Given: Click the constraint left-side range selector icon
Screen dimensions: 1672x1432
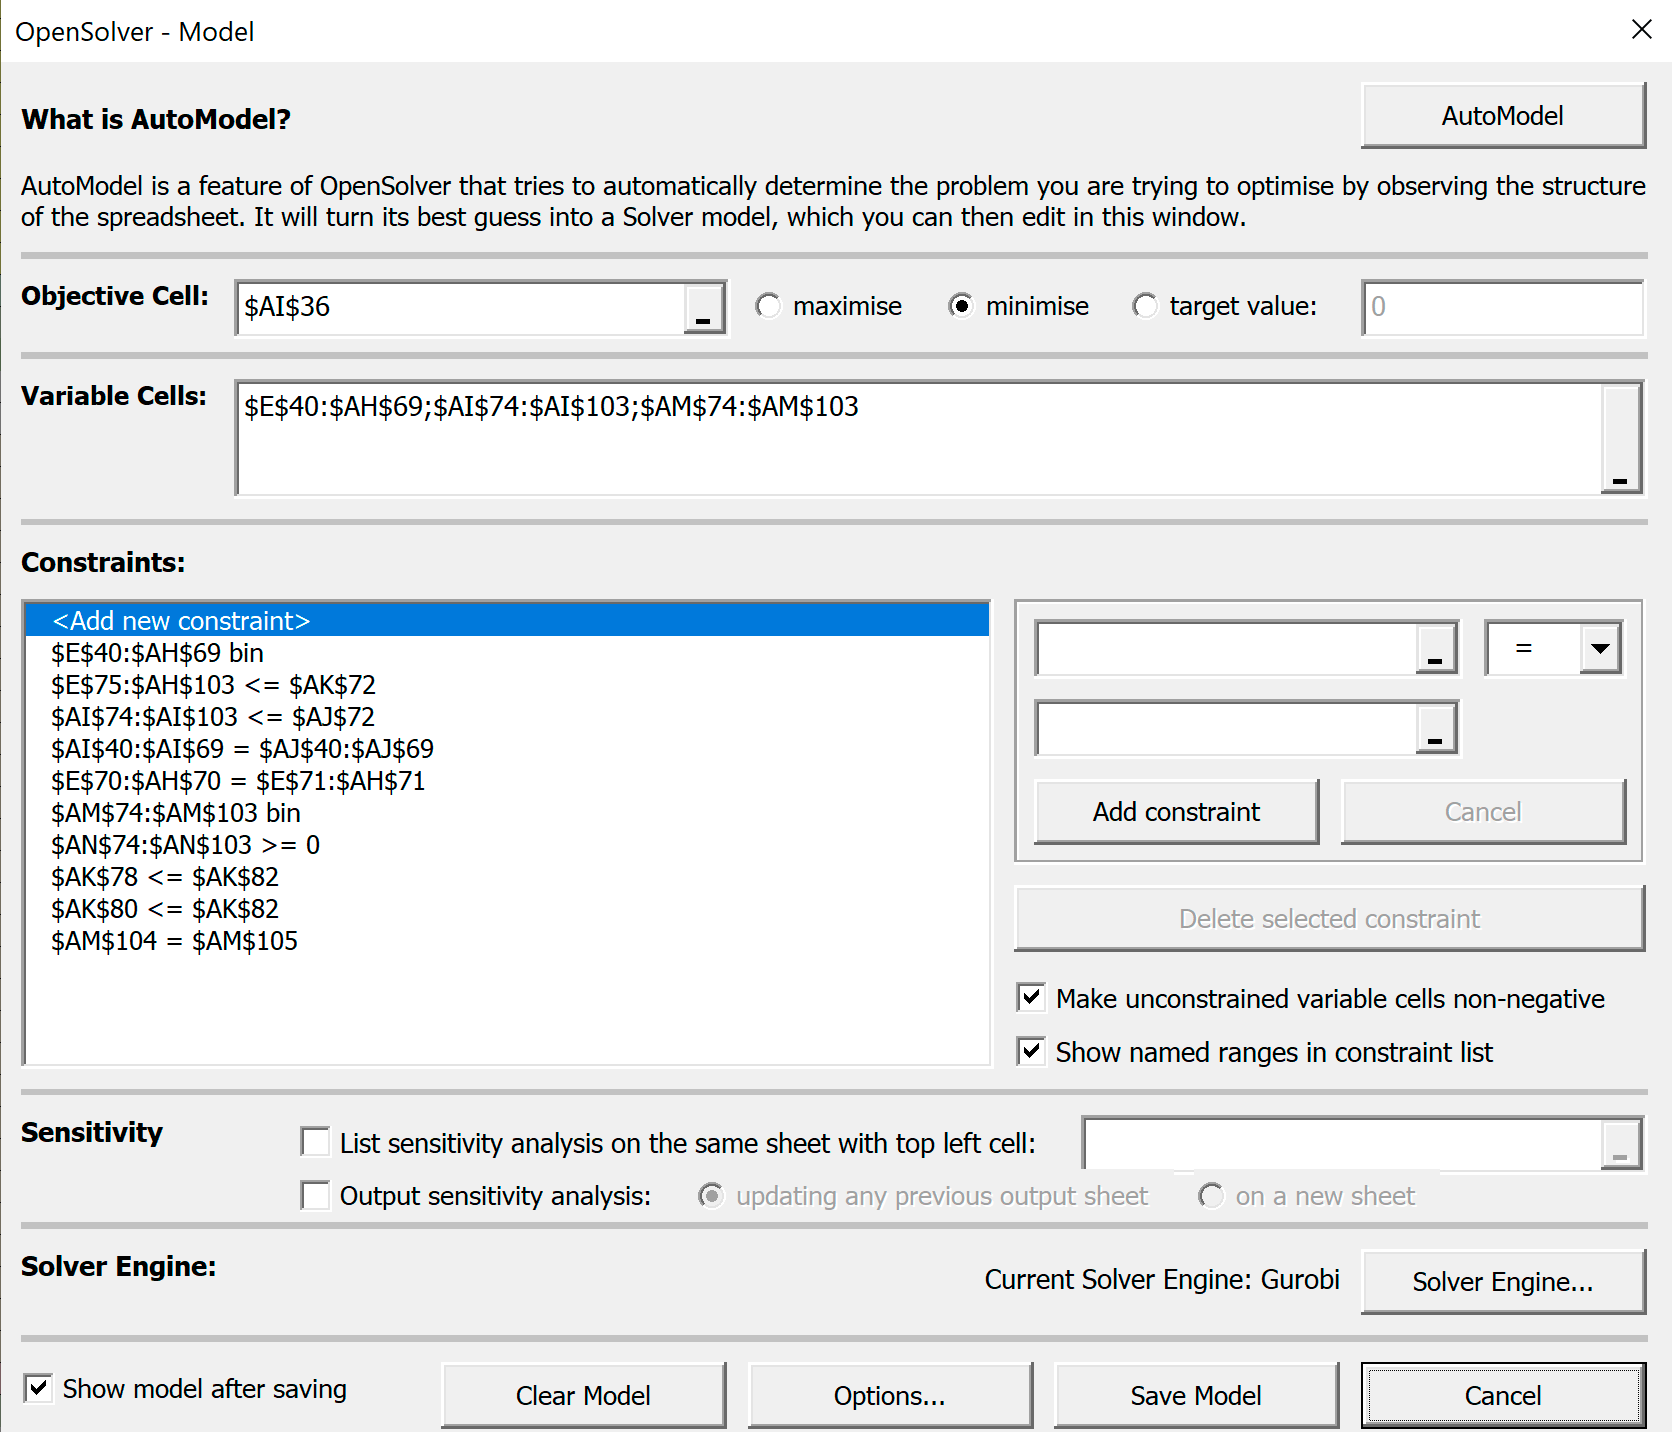Looking at the screenshot, I should (1436, 648).
